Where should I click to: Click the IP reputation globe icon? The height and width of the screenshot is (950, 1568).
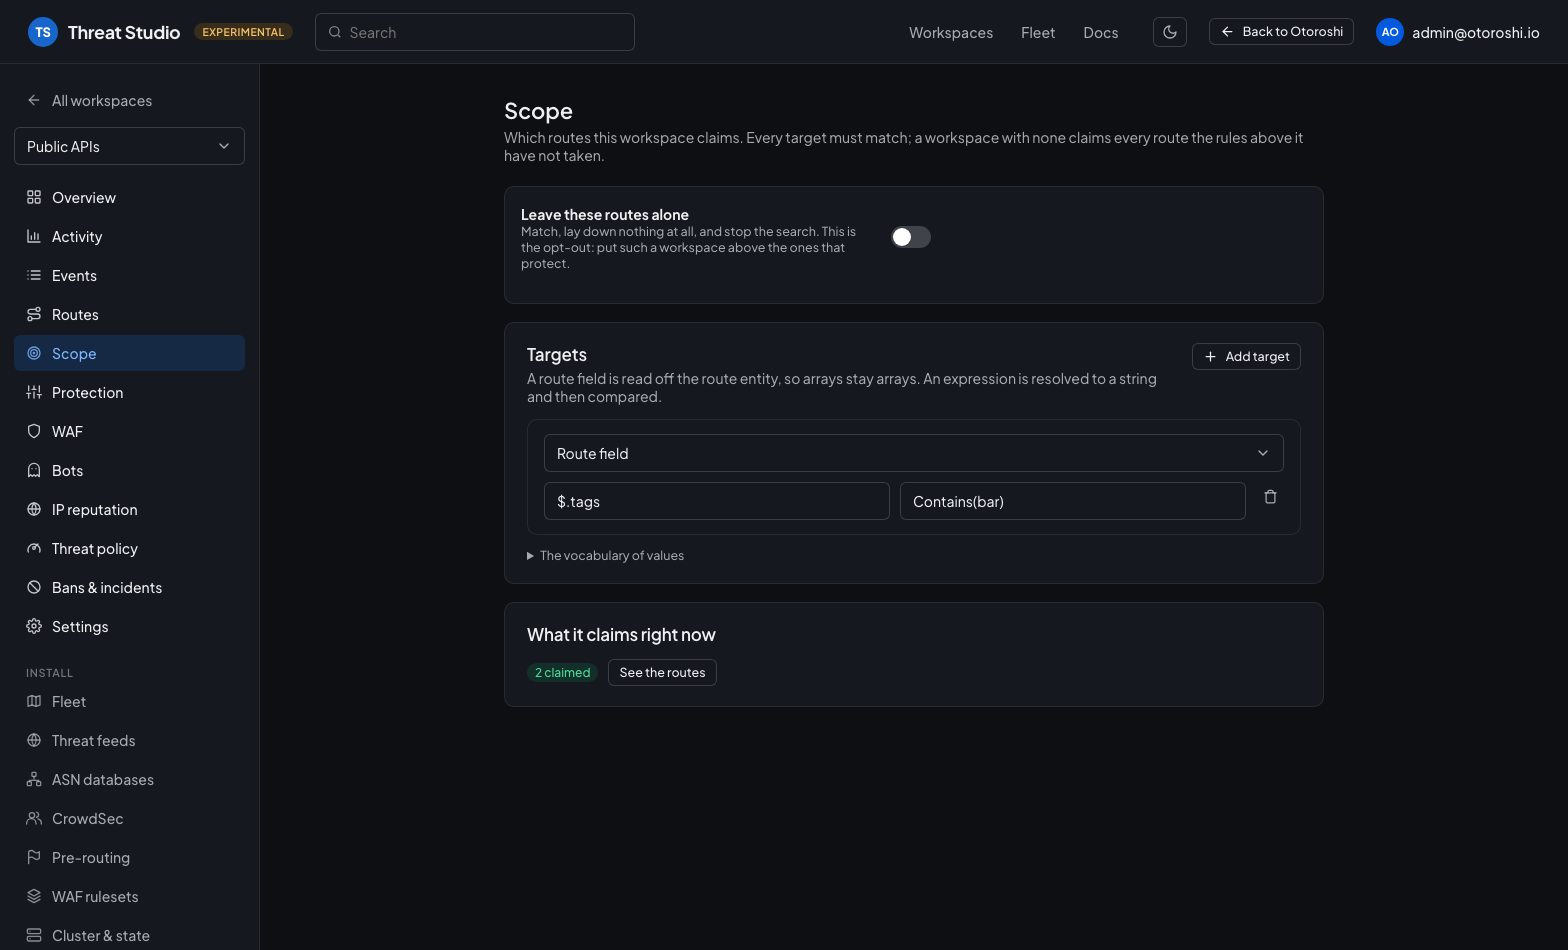(34, 509)
